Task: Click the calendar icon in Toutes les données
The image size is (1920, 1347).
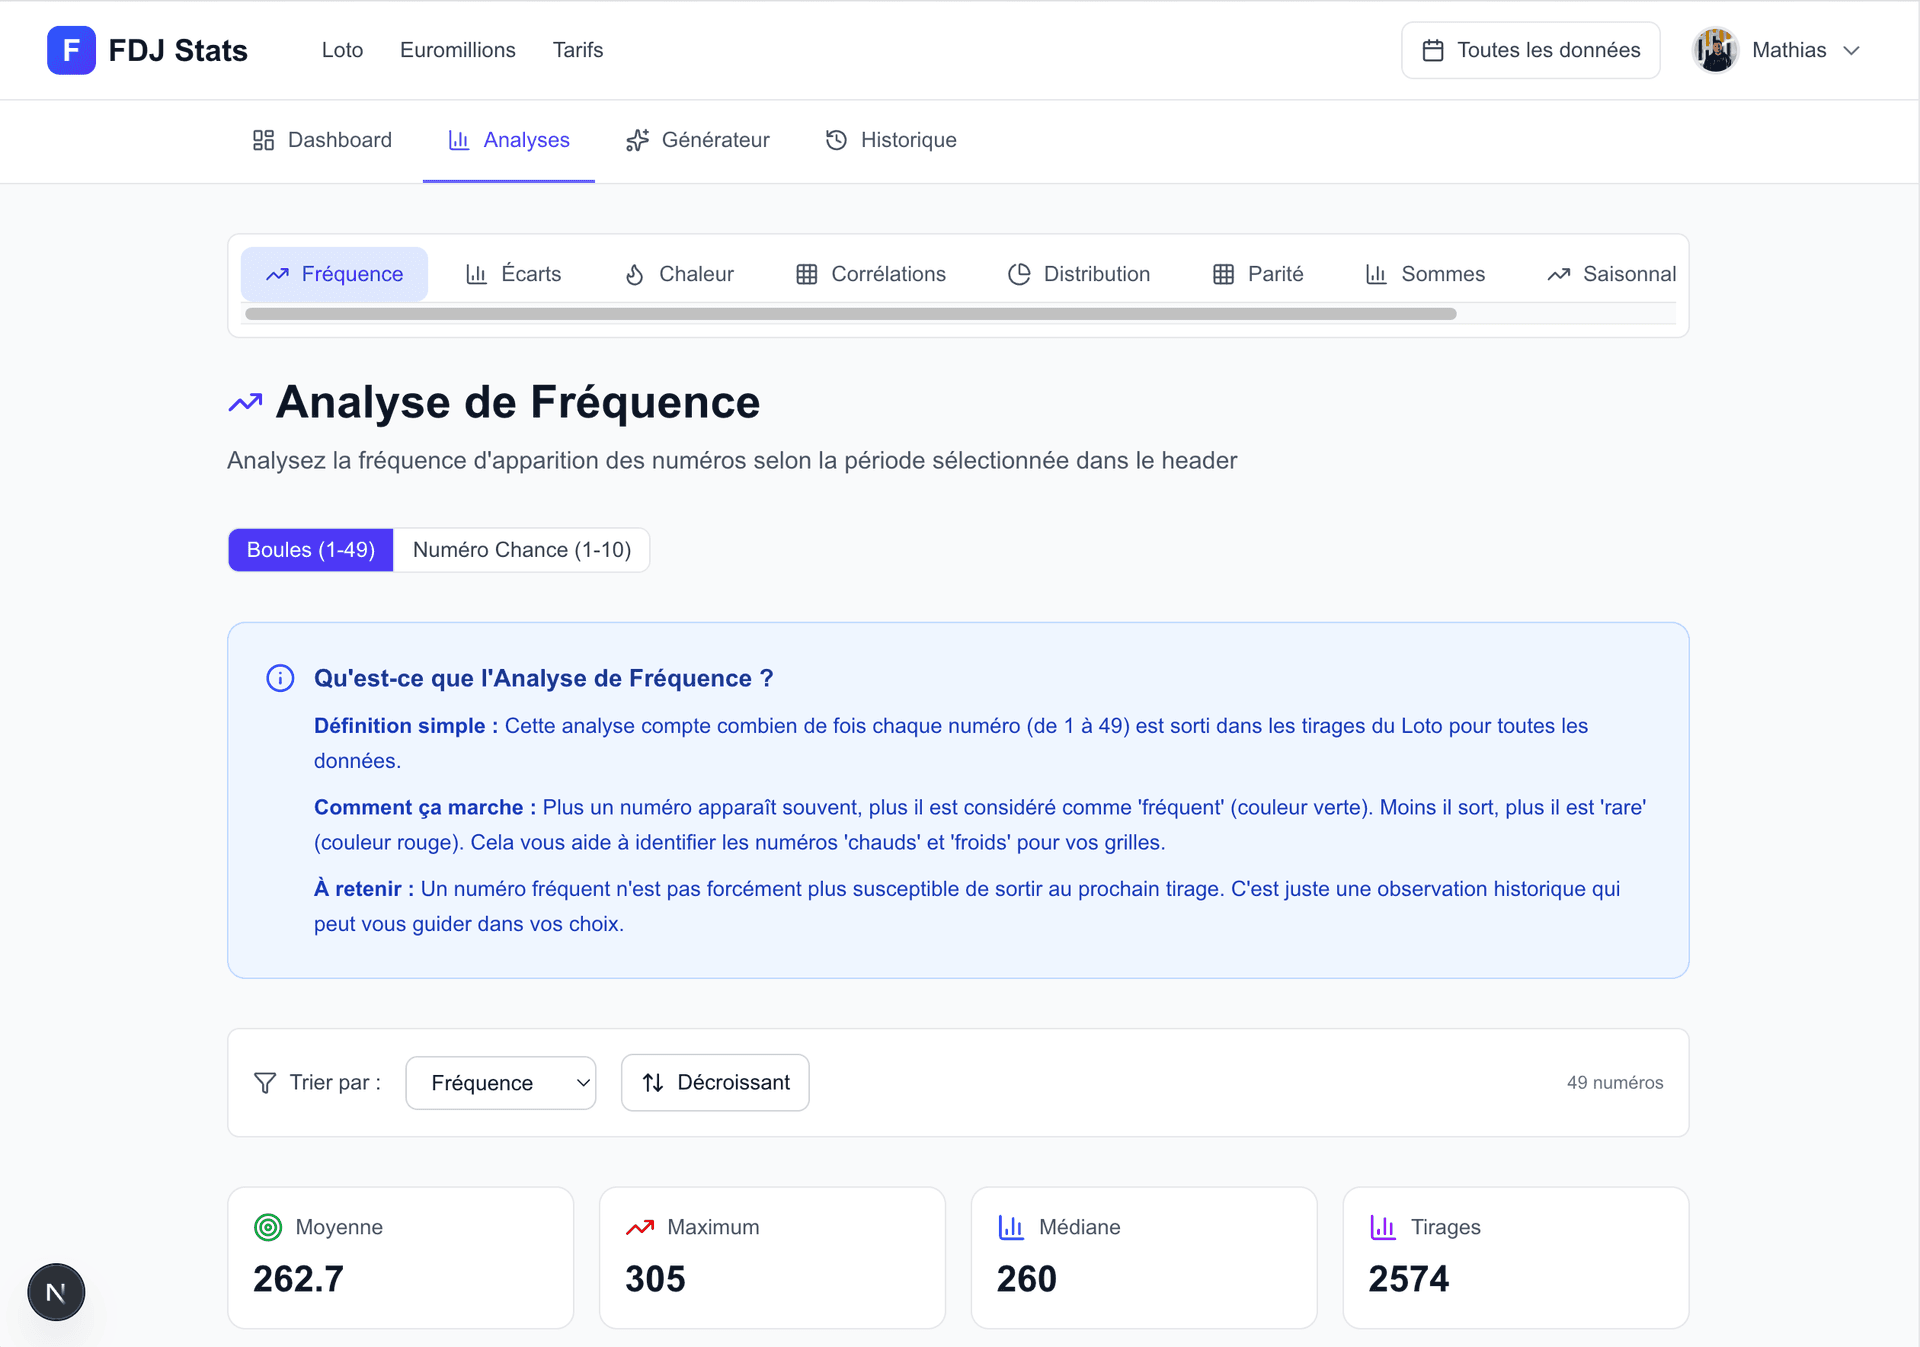Action: [1434, 49]
